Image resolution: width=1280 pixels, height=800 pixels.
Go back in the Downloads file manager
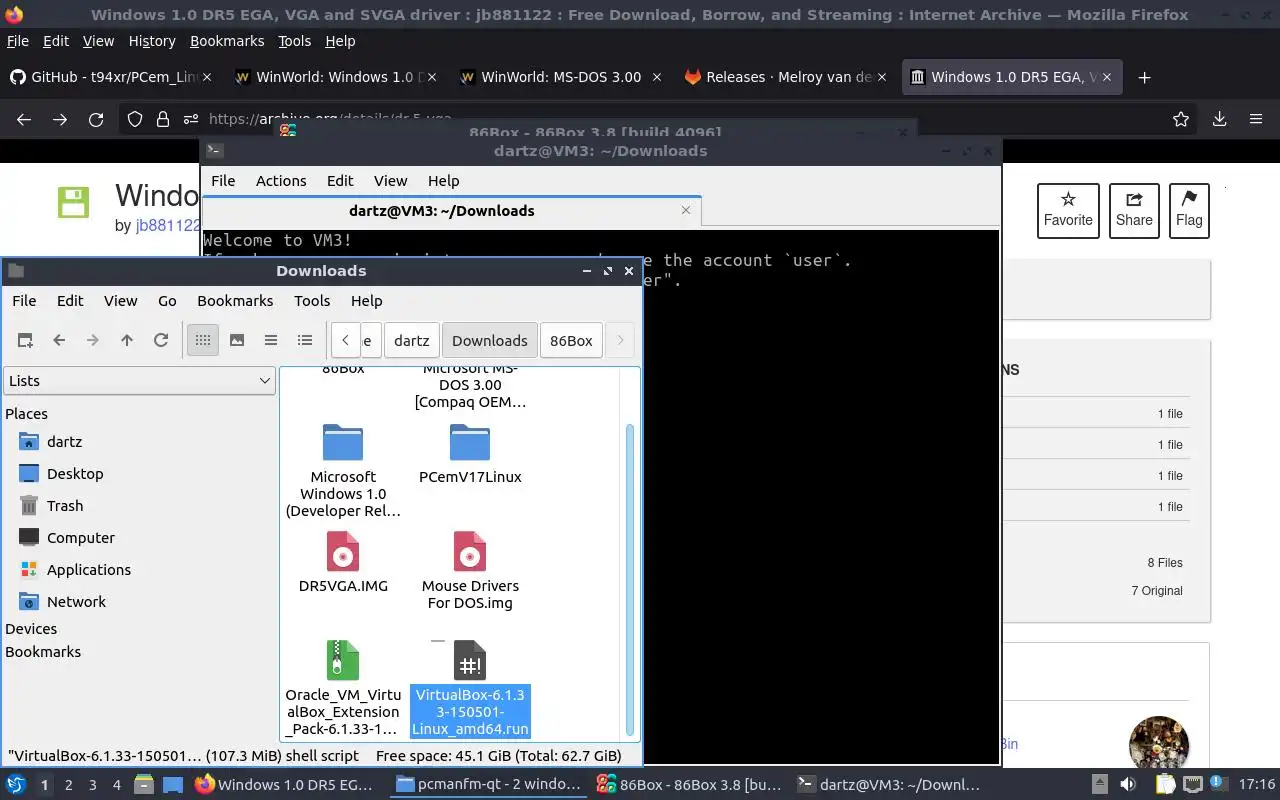pyautogui.click(x=59, y=340)
